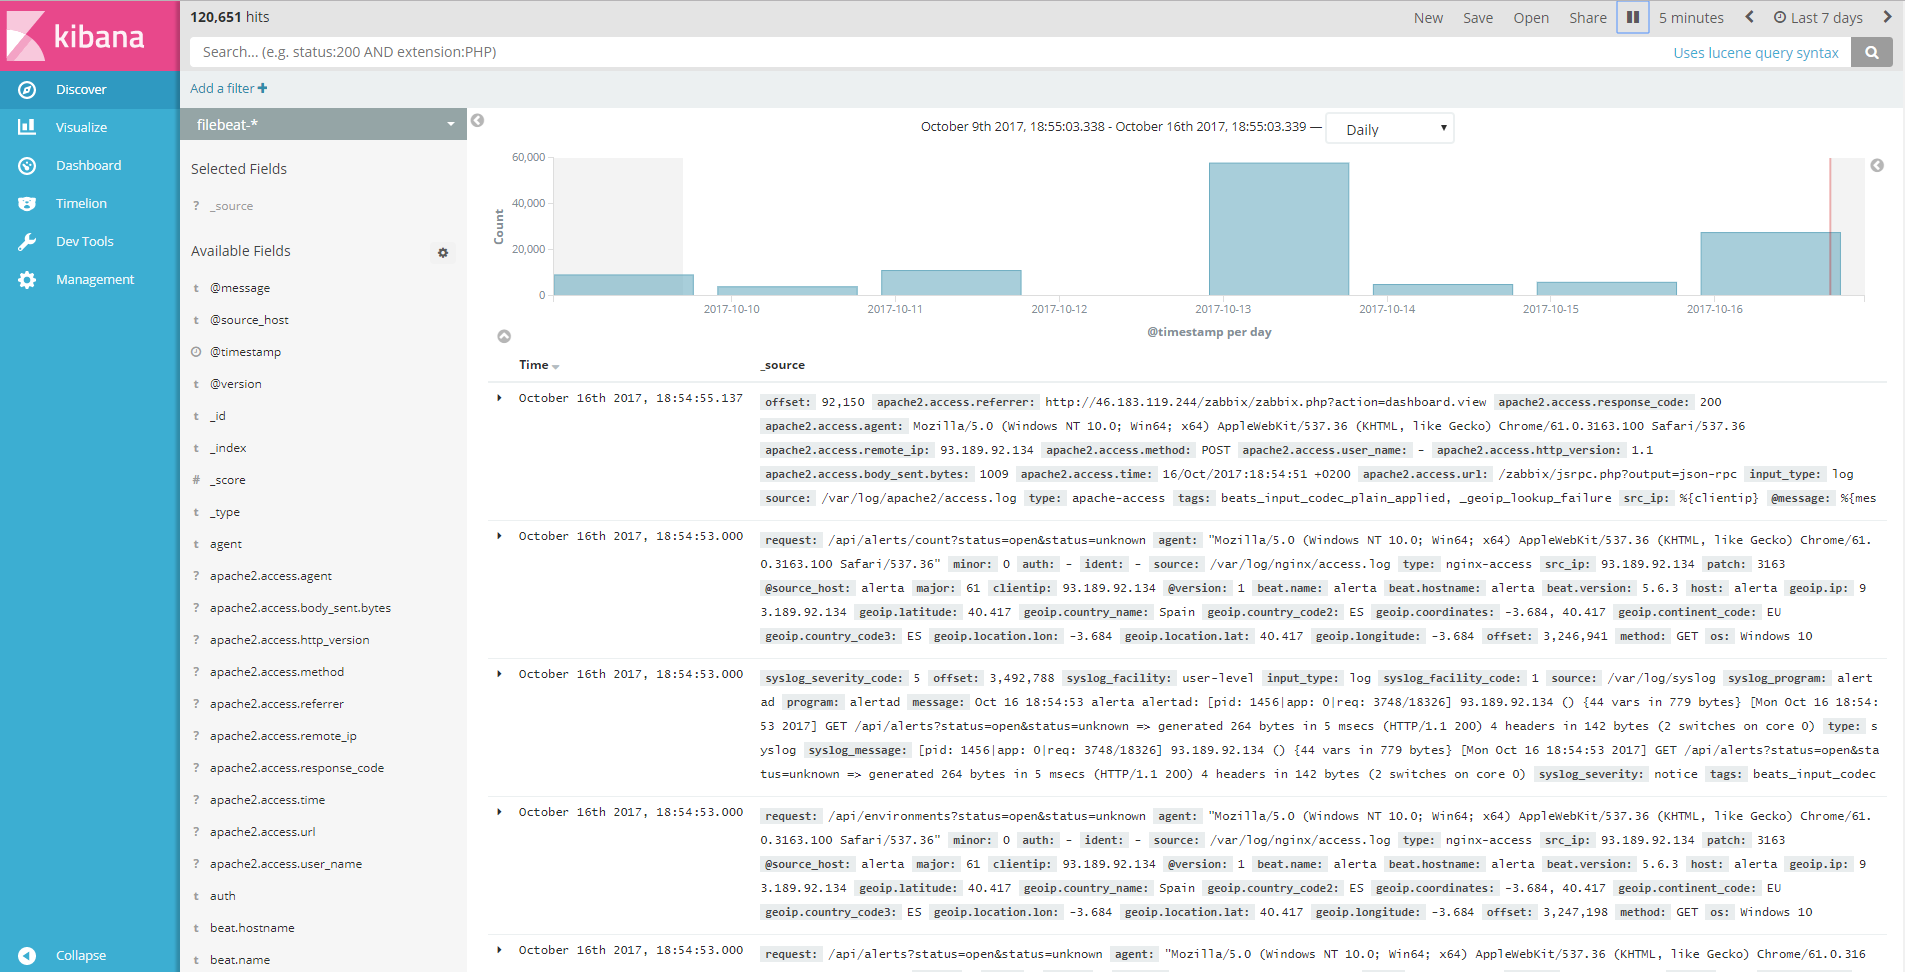Open the Management gear icon
The height and width of the screenshot is (972, 1905).
click(x=27, y=280)
